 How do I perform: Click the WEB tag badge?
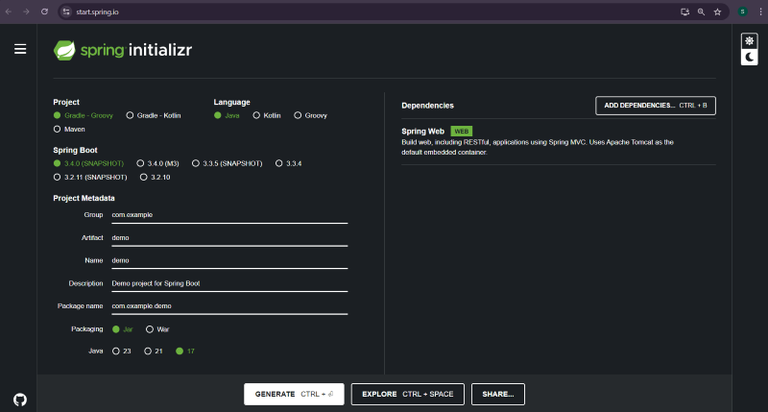tap(461, 131)
